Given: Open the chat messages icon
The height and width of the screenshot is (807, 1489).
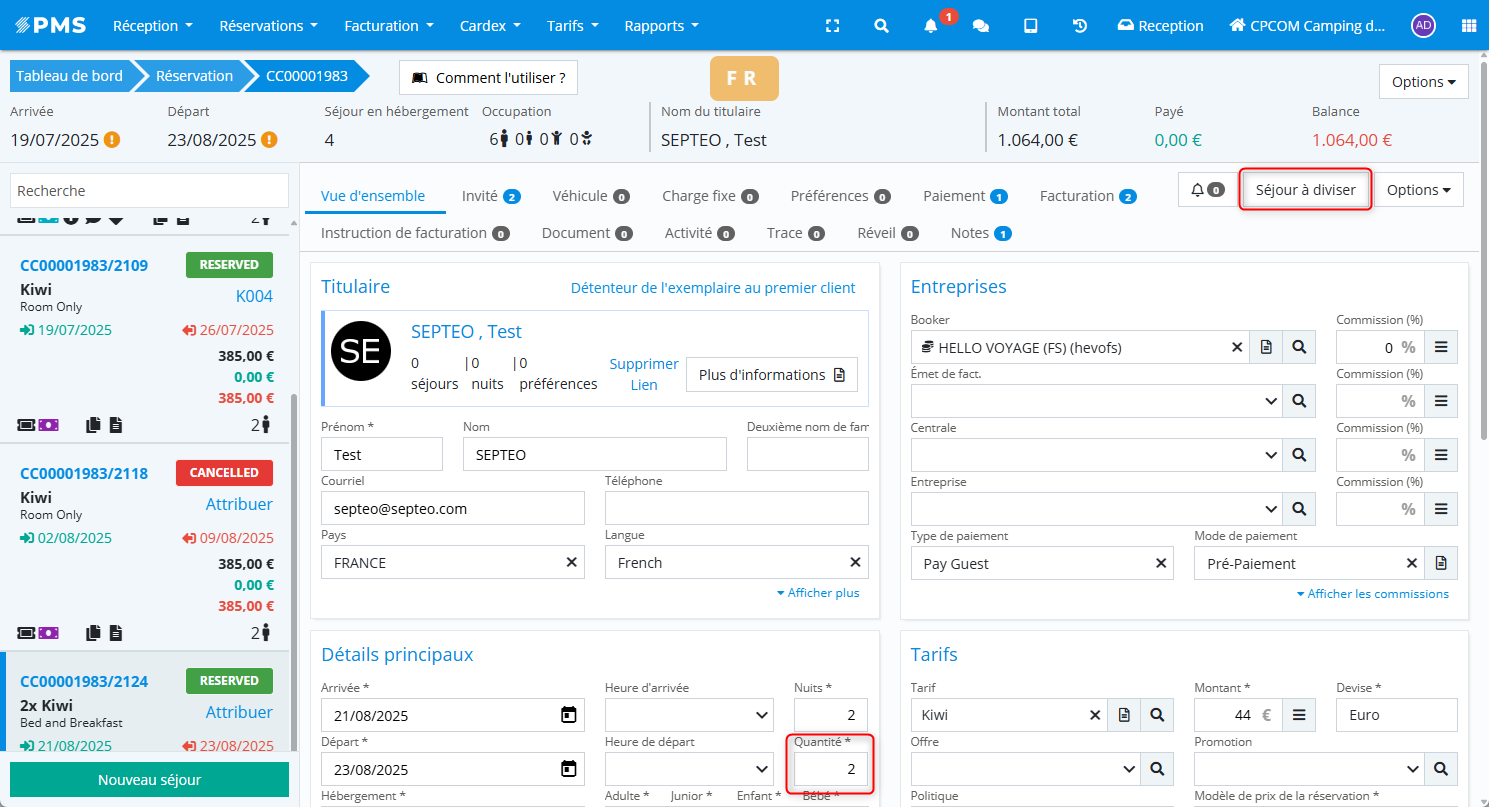Looking at the screenshot, I should pos(981,26).
